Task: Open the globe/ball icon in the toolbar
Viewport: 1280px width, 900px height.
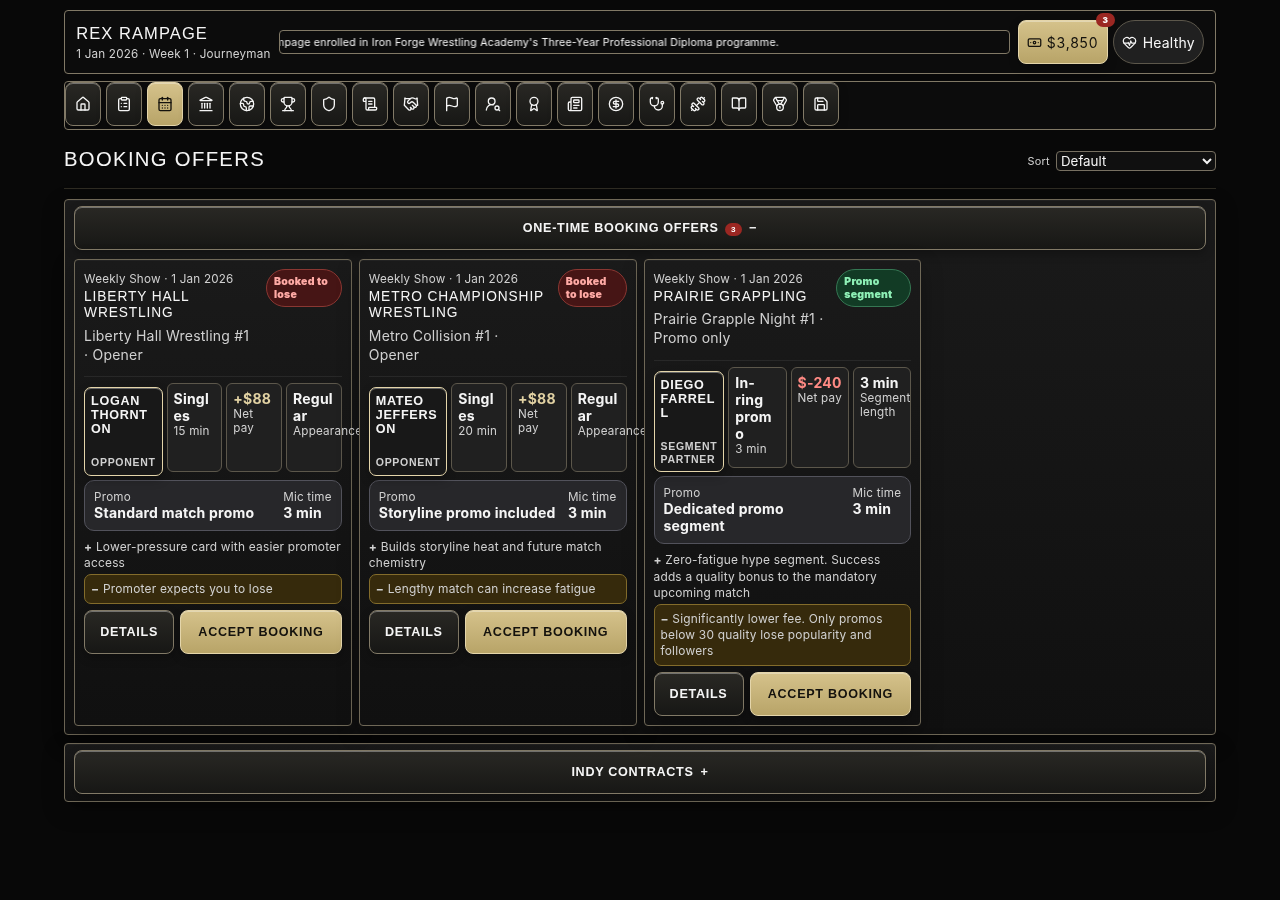Action: 247,104
